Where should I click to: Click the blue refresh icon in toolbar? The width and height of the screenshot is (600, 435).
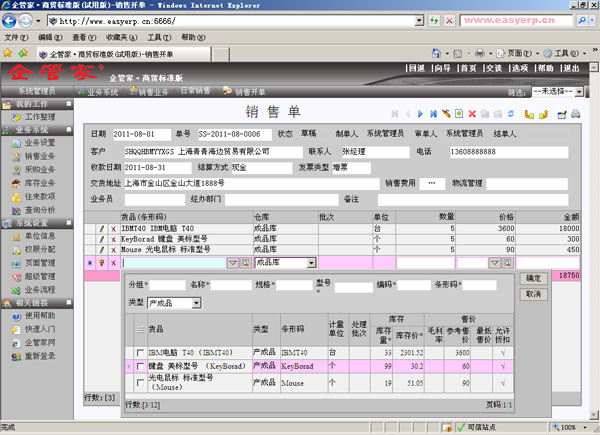click(511, 114)
